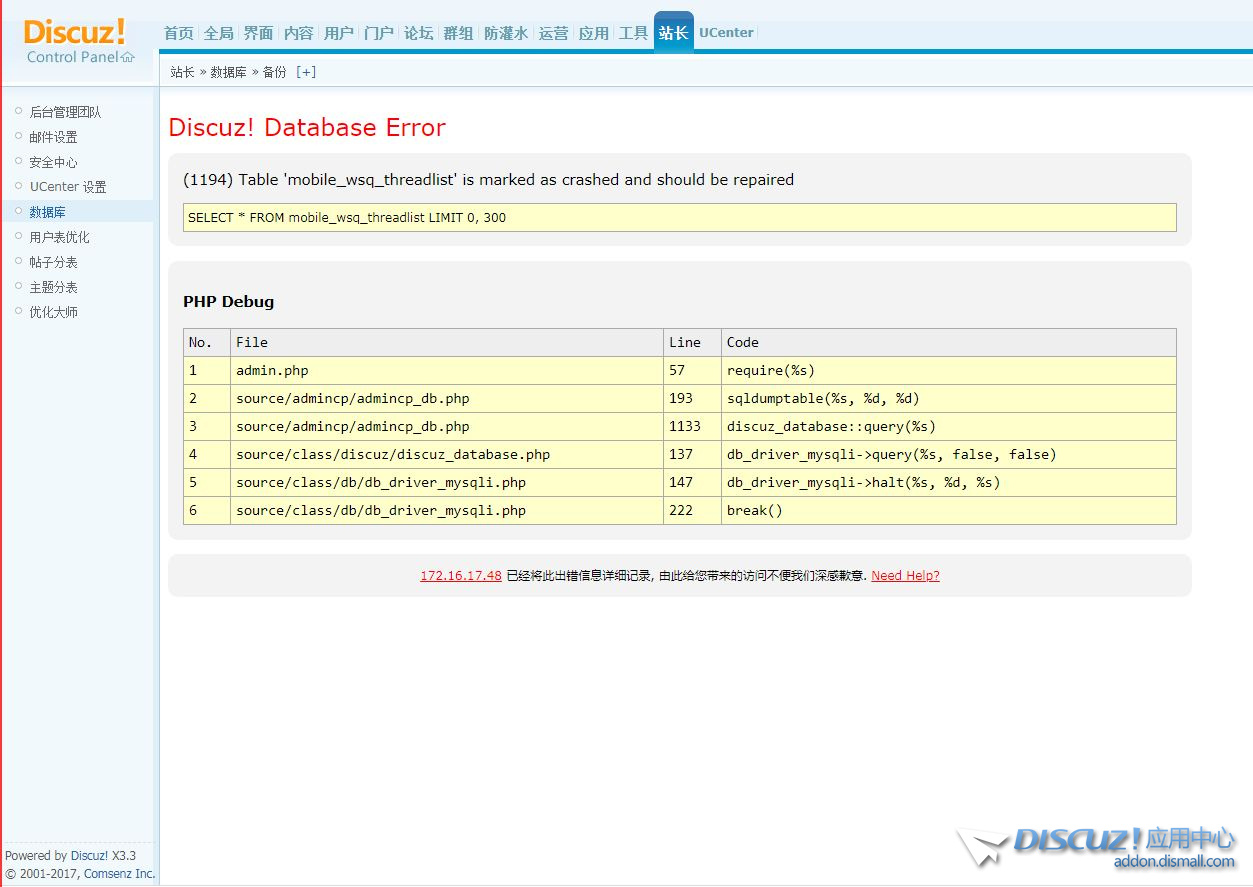Click the Need Help? link
This screenshot has height=887, width=1253.
pos(905,576)
